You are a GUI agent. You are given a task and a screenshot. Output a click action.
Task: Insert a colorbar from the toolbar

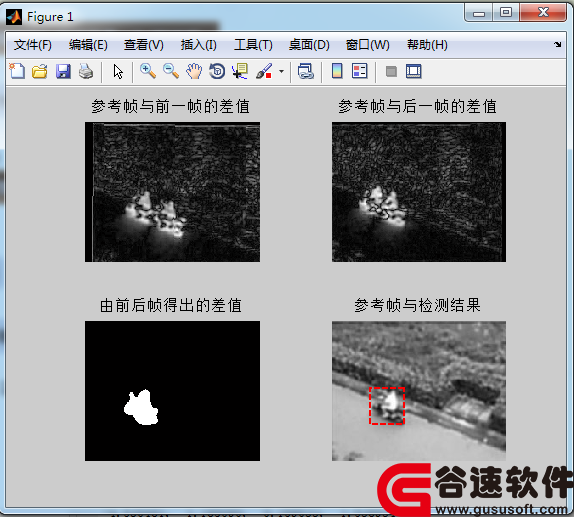click(x=337, y=71)
